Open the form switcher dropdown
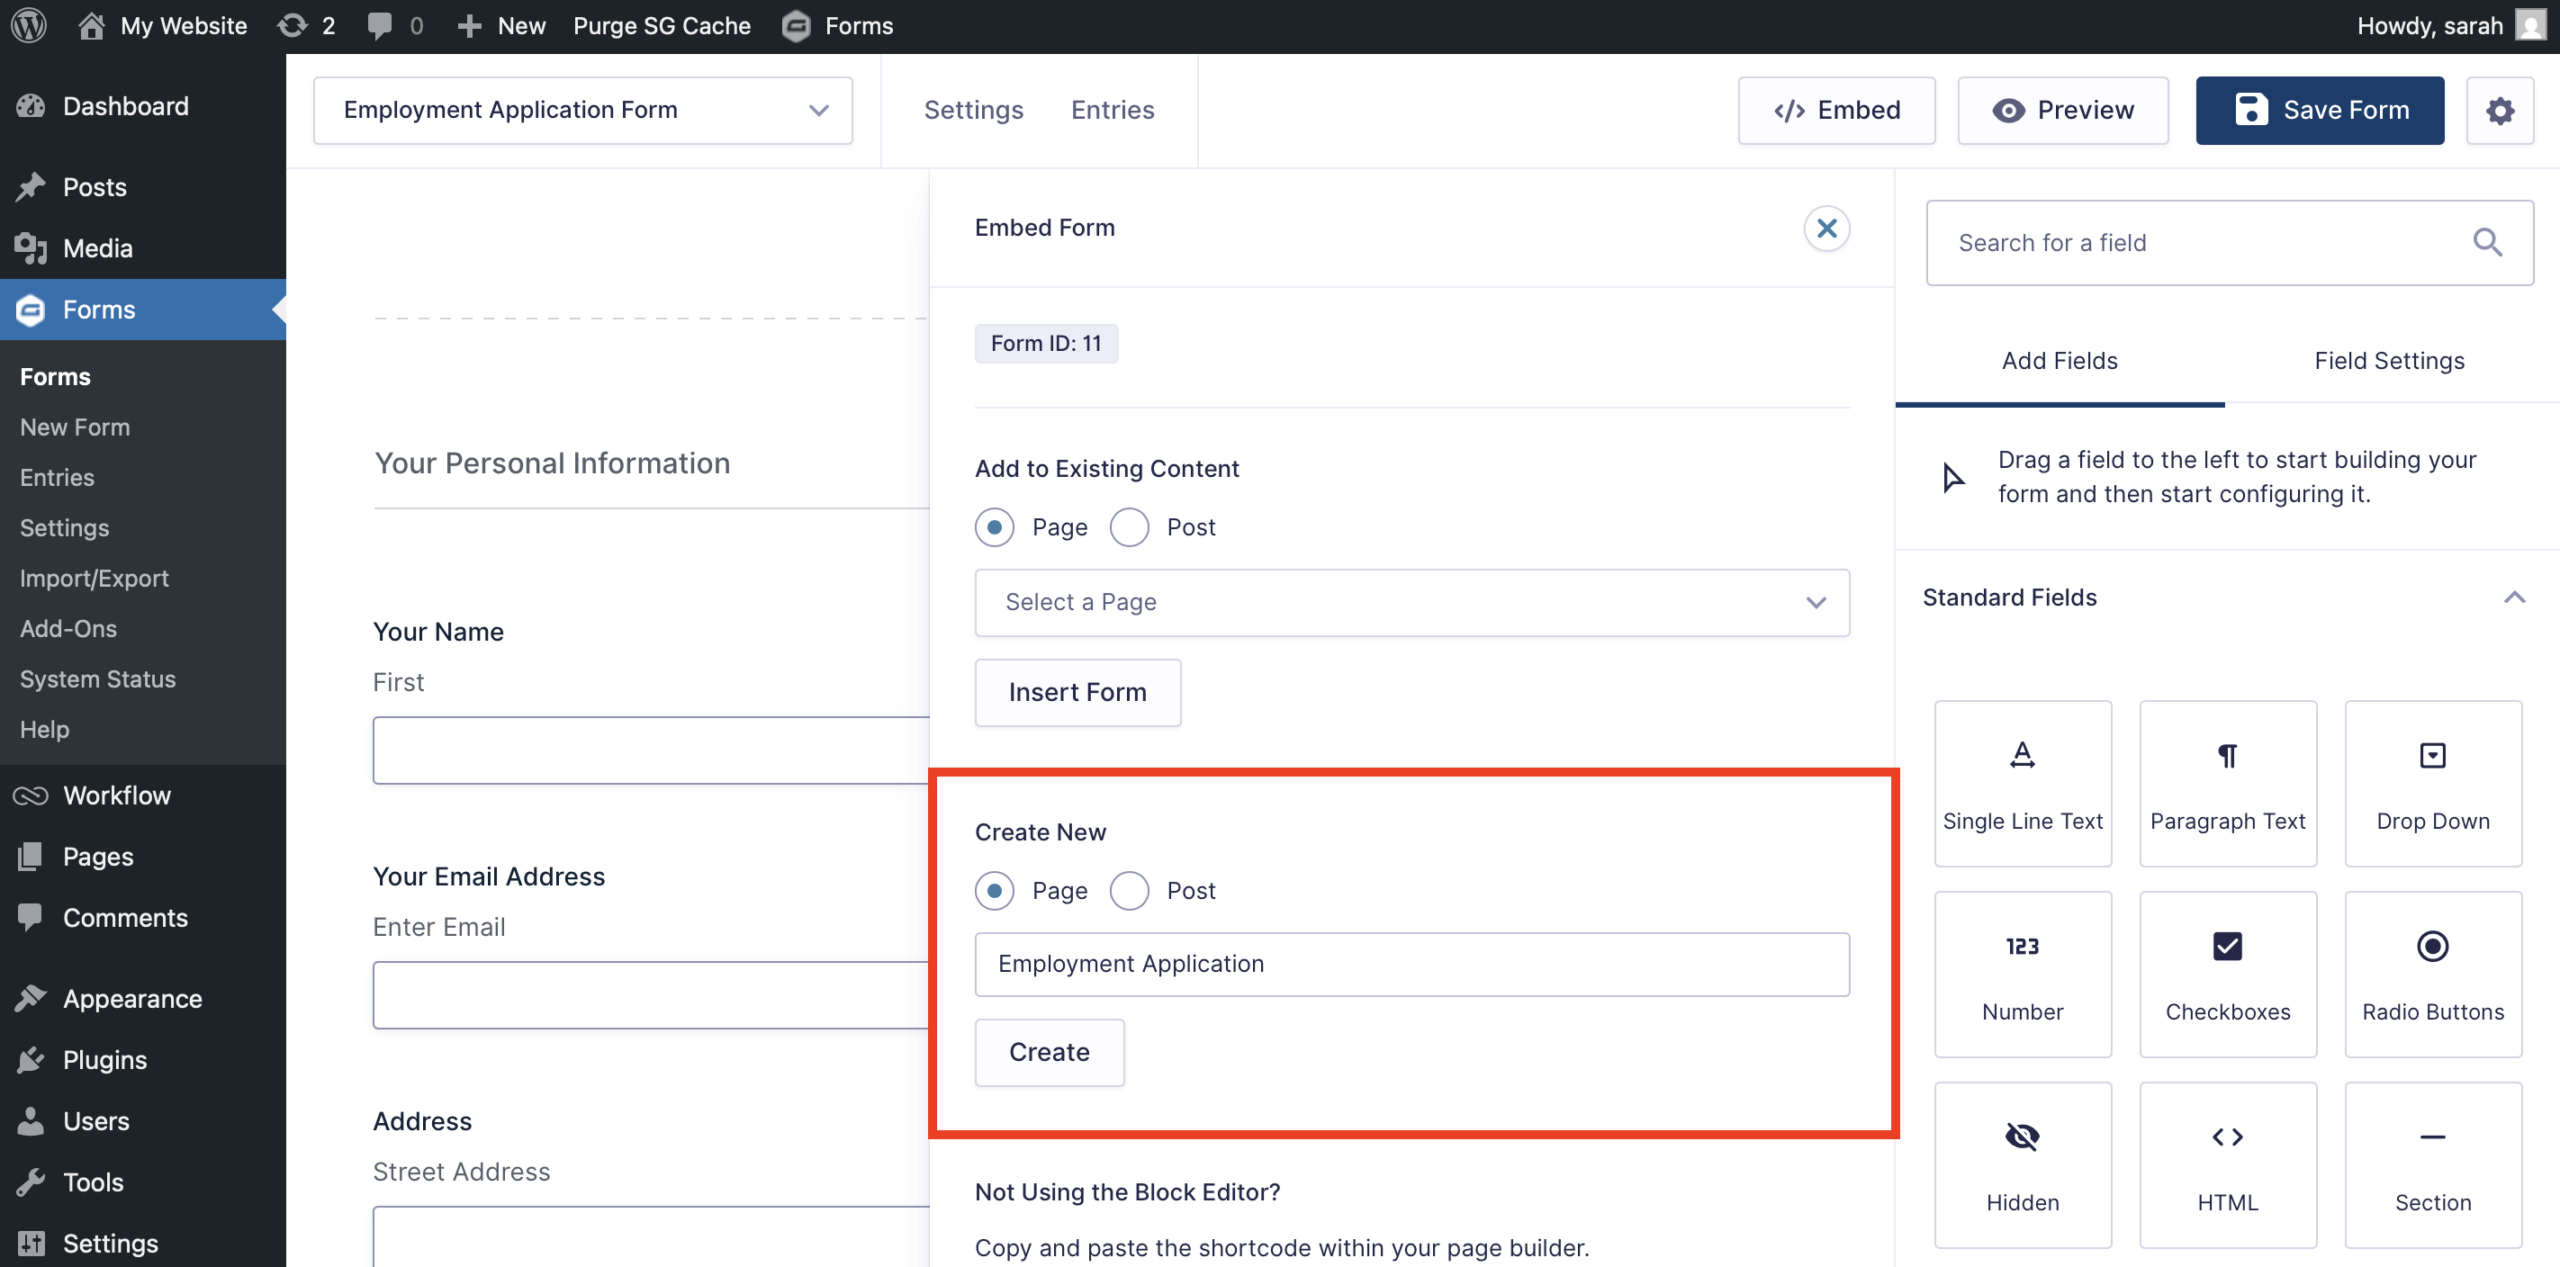2560x1267 pixels. click(818, 110)
